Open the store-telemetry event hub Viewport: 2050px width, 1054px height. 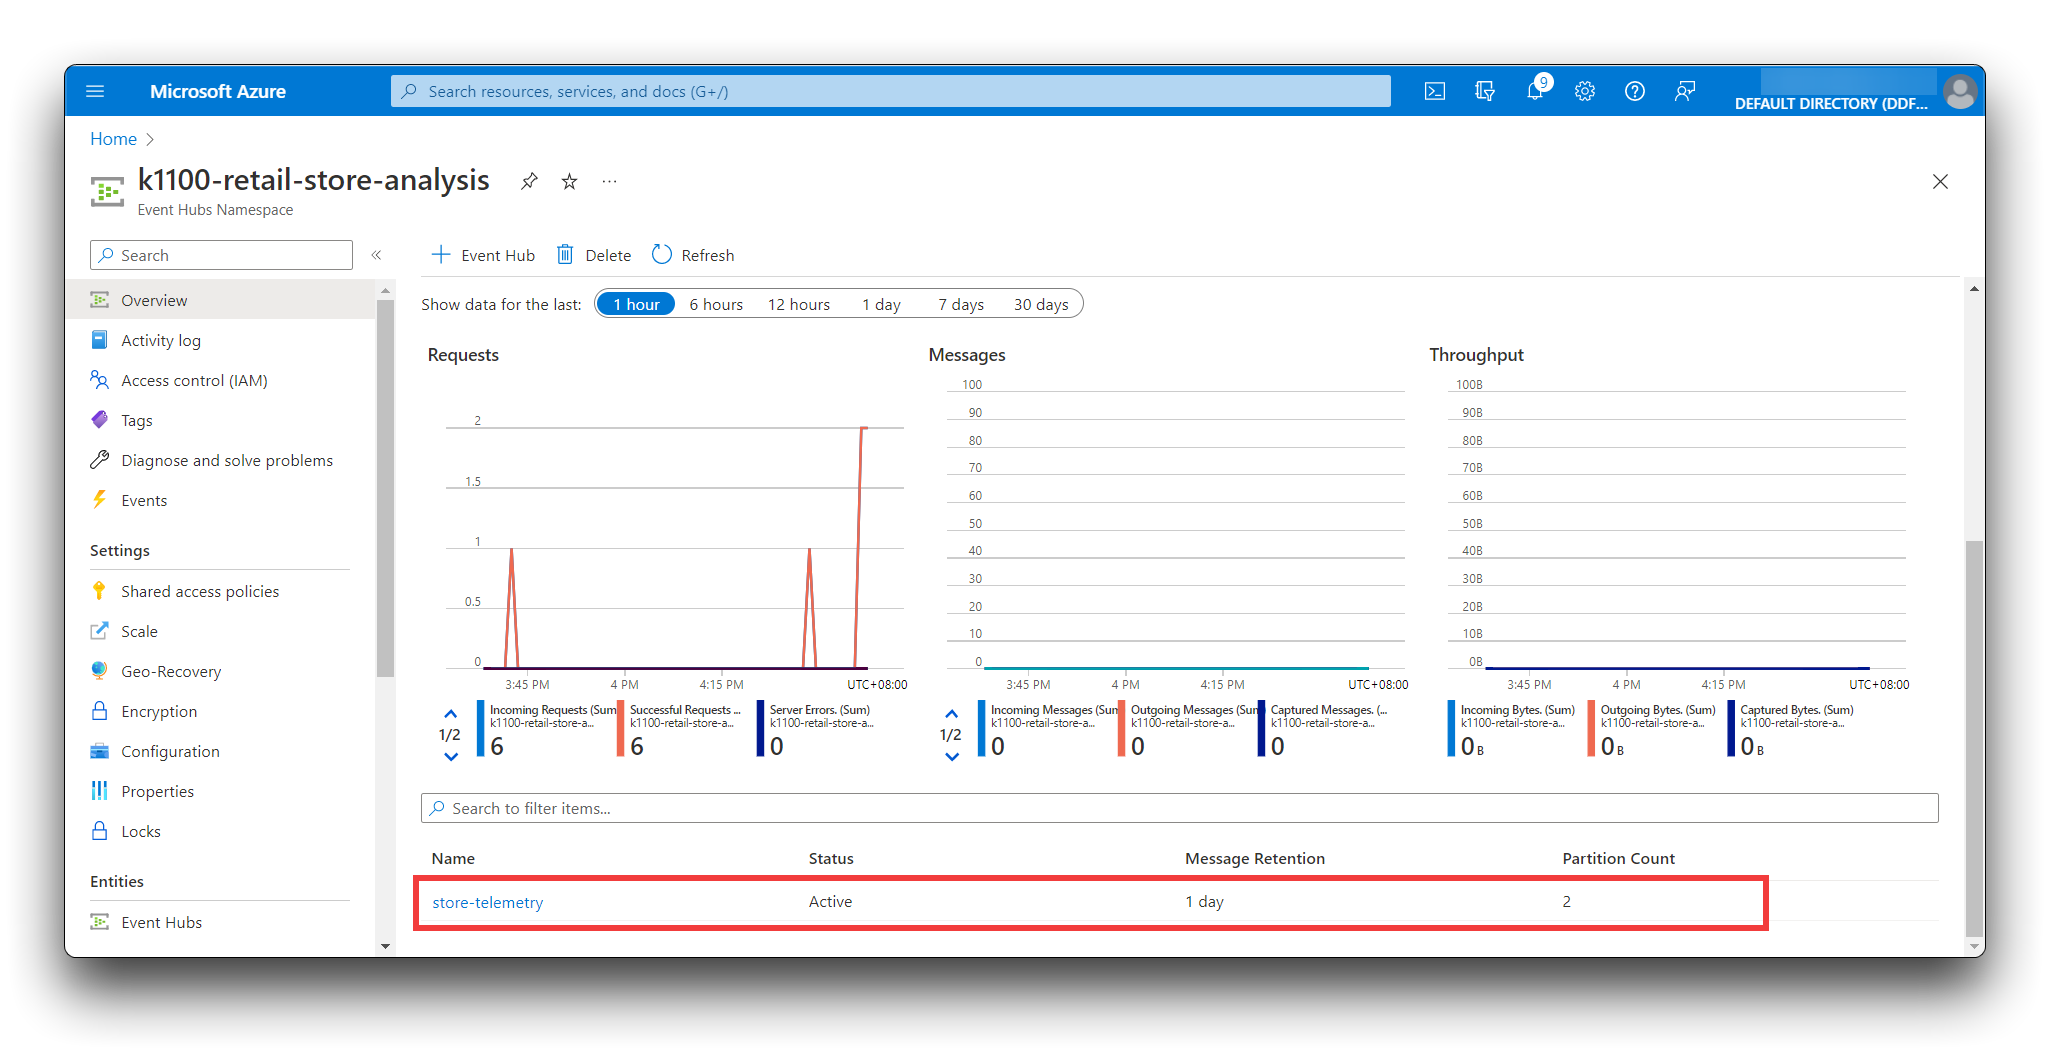point(488,902)
